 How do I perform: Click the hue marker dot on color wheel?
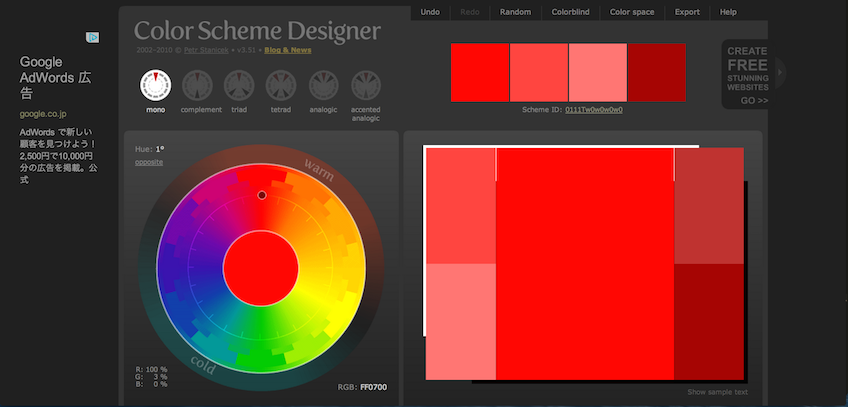tap(262, 195)
